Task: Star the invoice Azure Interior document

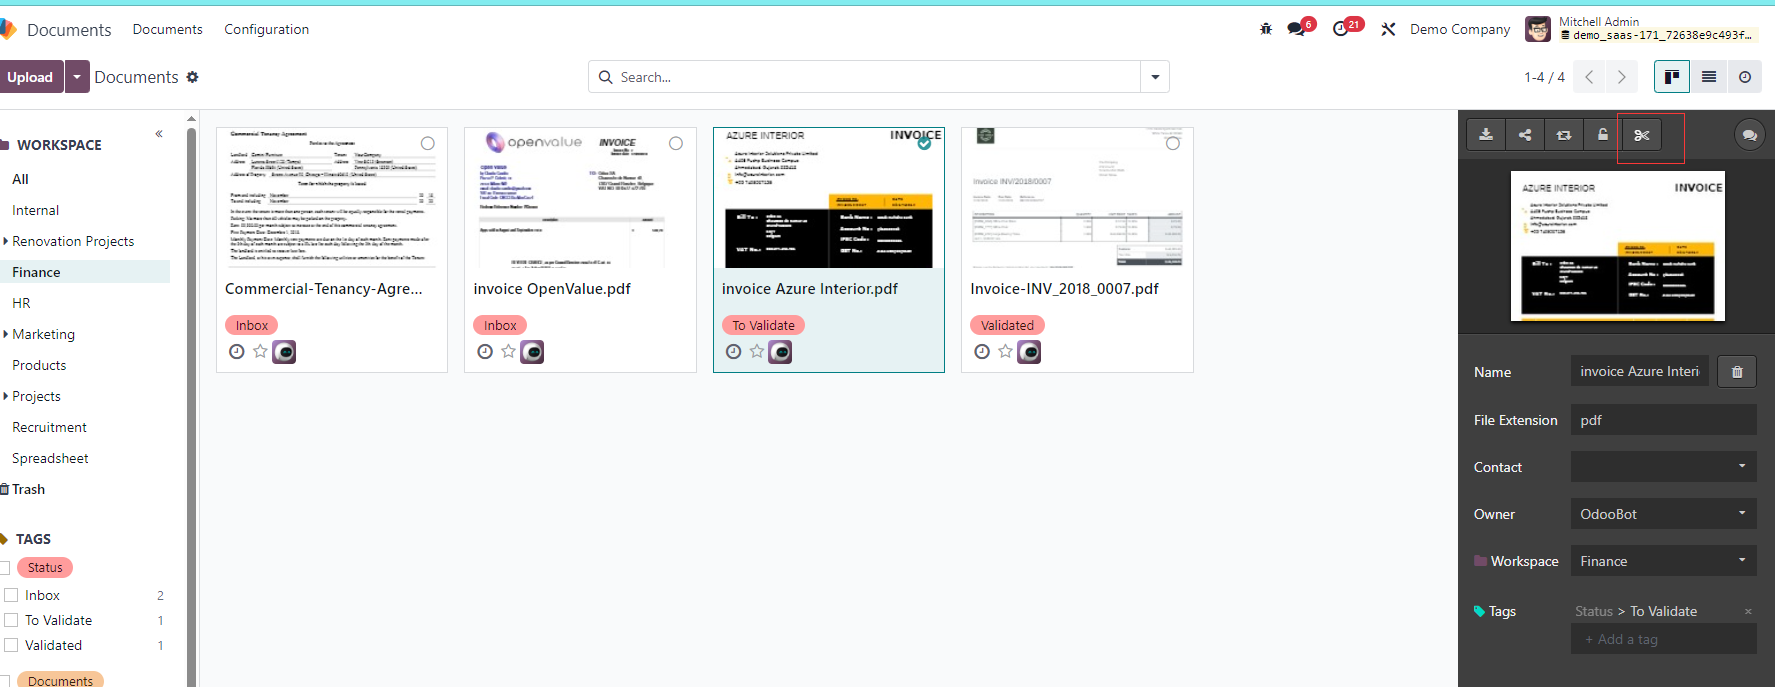Action: 757,351
